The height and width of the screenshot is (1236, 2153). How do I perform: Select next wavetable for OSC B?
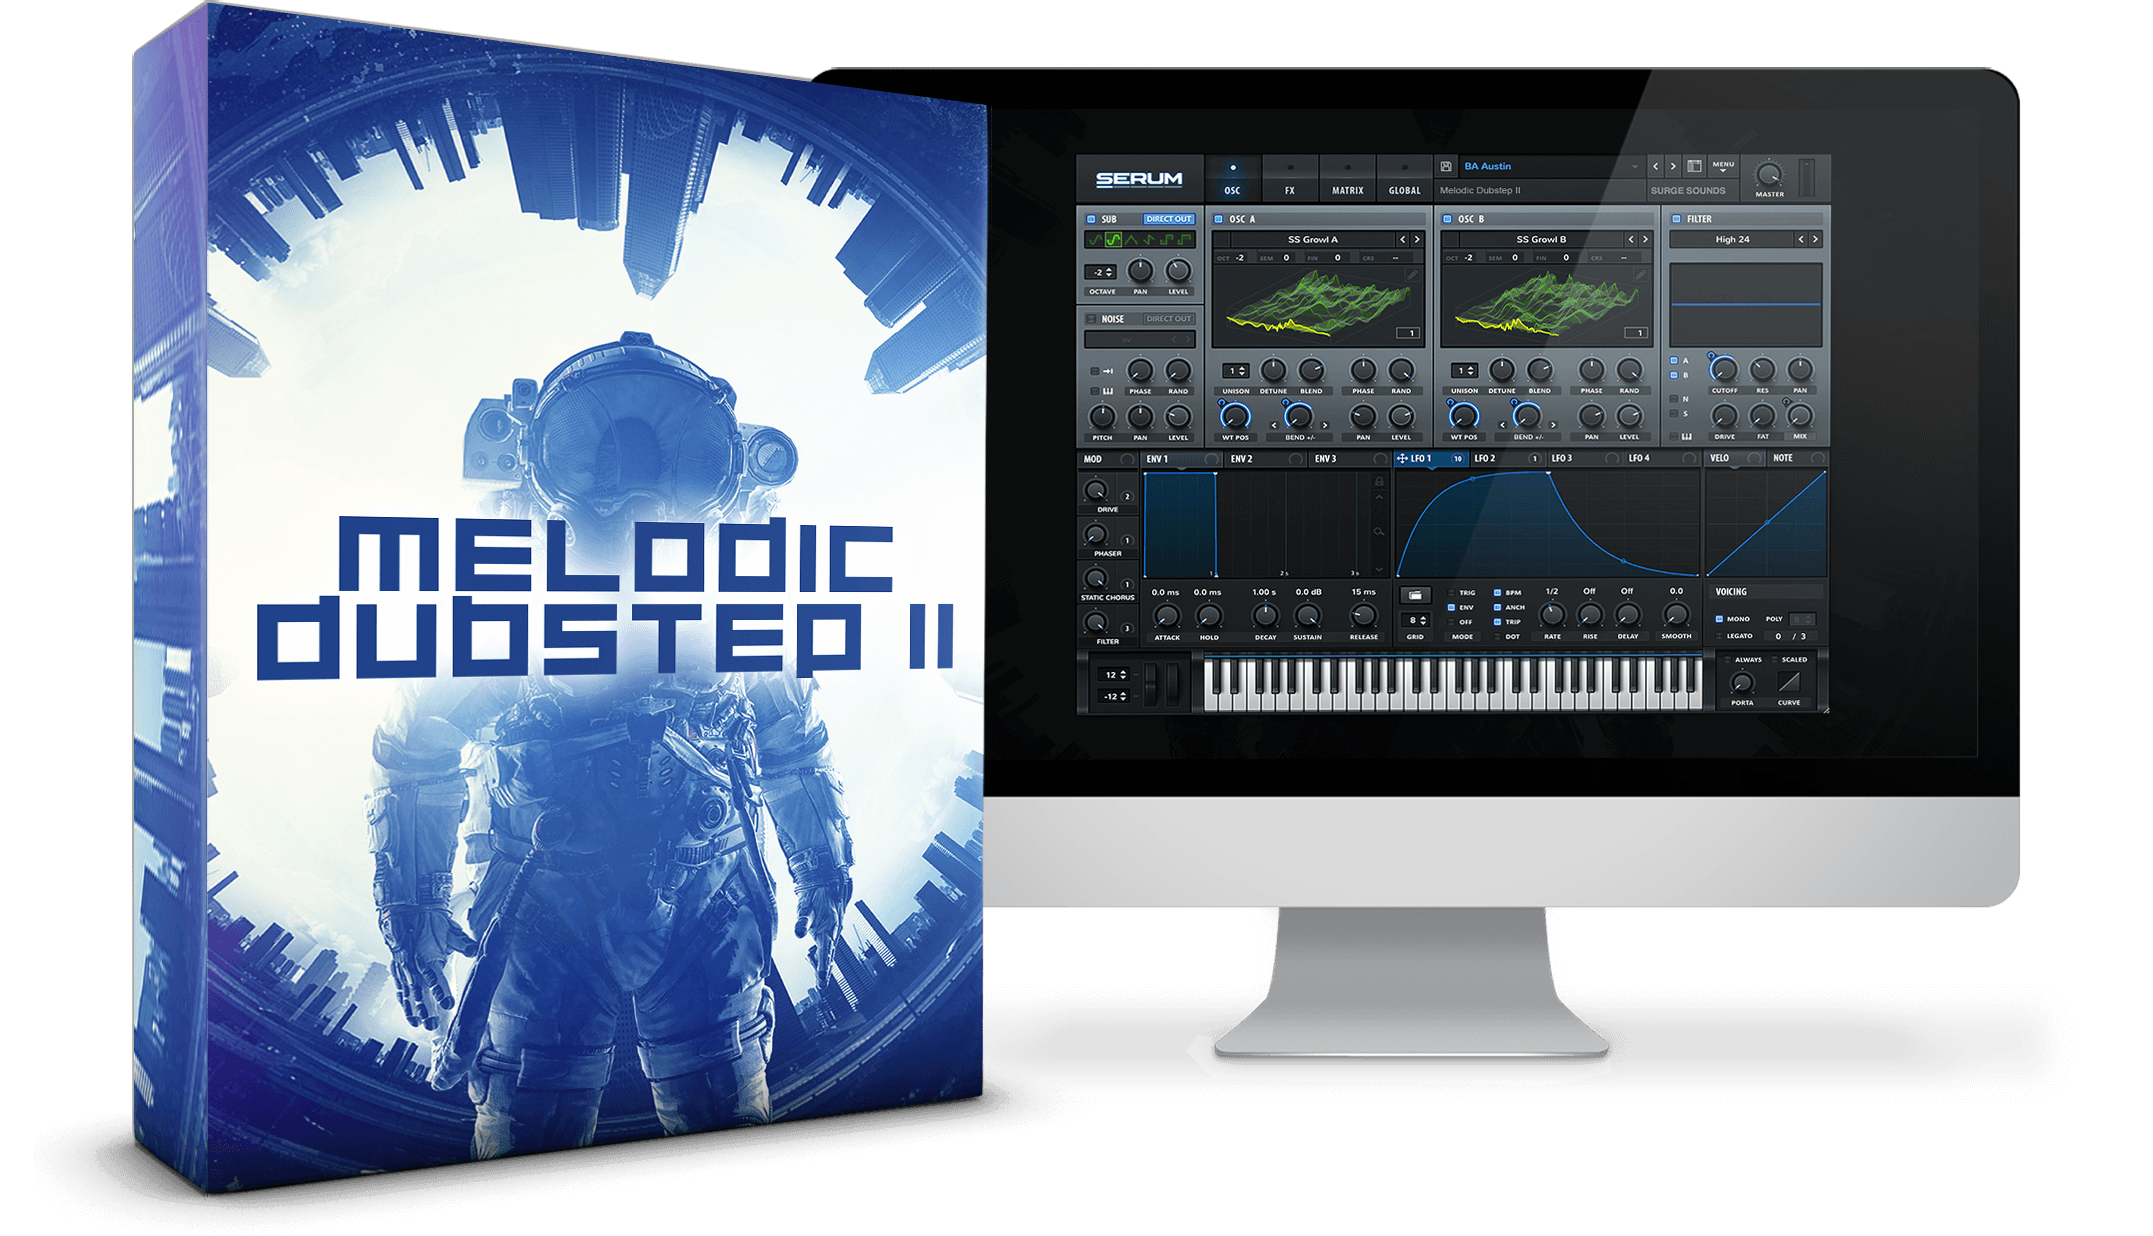click(x=1646, y=240)
